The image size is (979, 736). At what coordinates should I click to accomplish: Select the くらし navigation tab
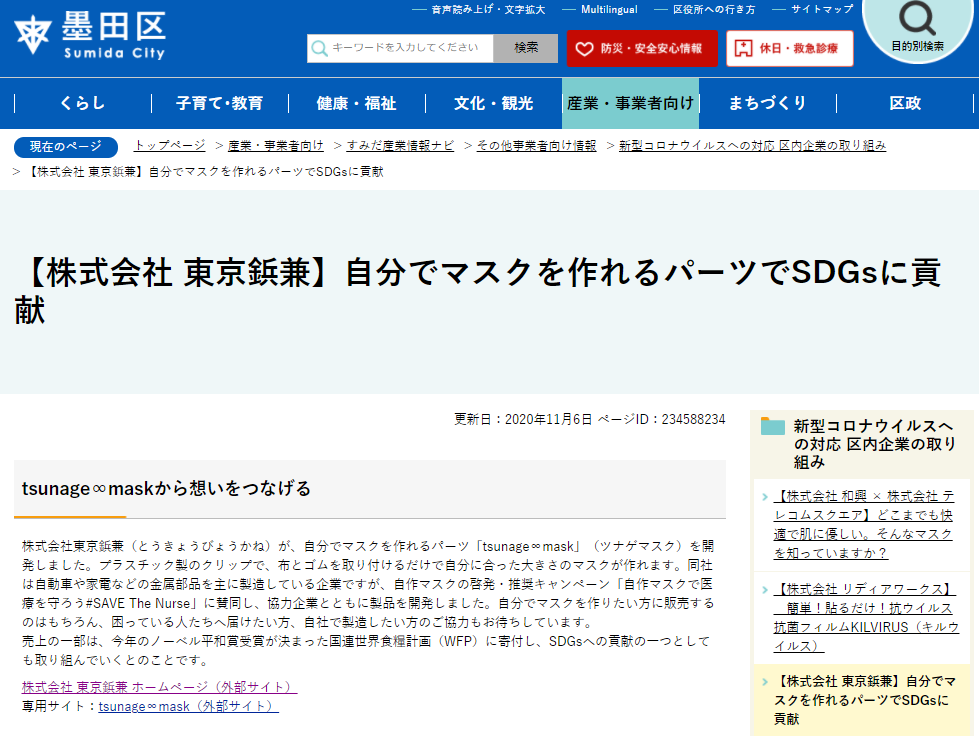(82, 103)
